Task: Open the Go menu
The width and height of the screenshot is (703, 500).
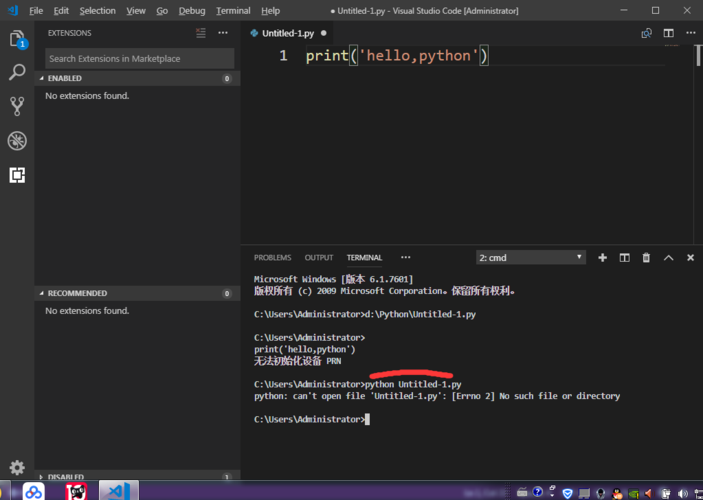Action: [x=162, y=11]
